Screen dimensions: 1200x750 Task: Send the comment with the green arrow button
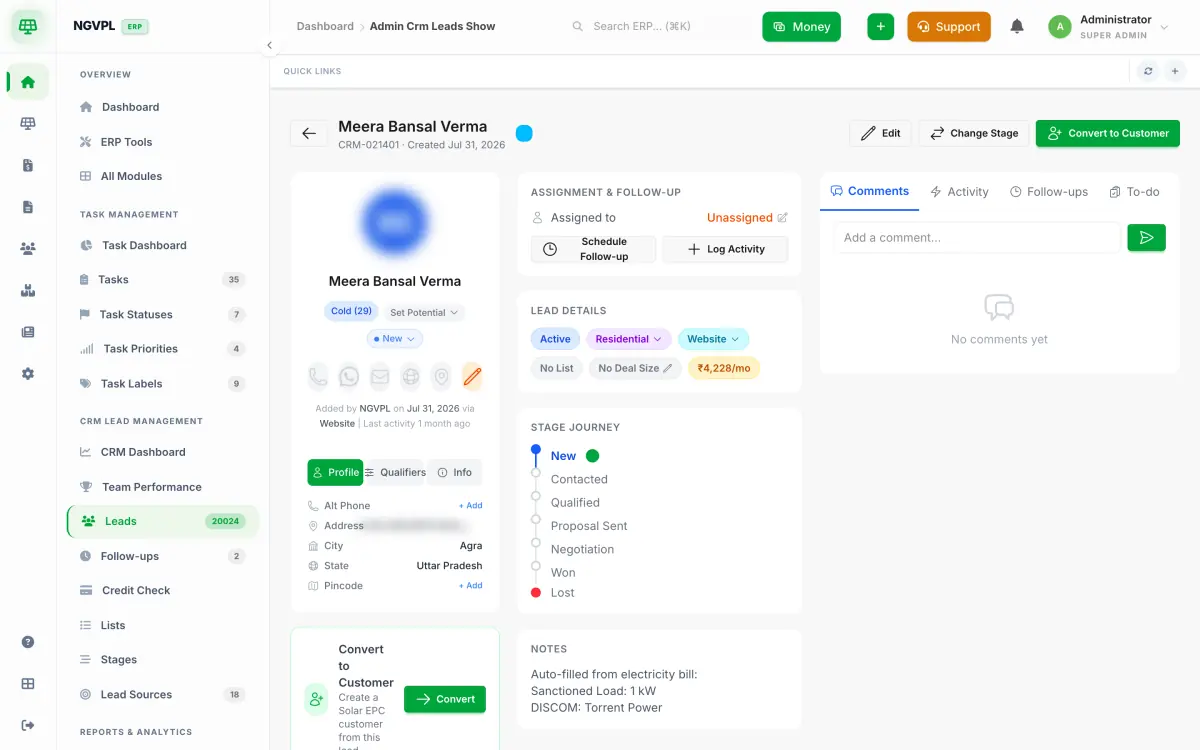click(x=1146, y=238)
